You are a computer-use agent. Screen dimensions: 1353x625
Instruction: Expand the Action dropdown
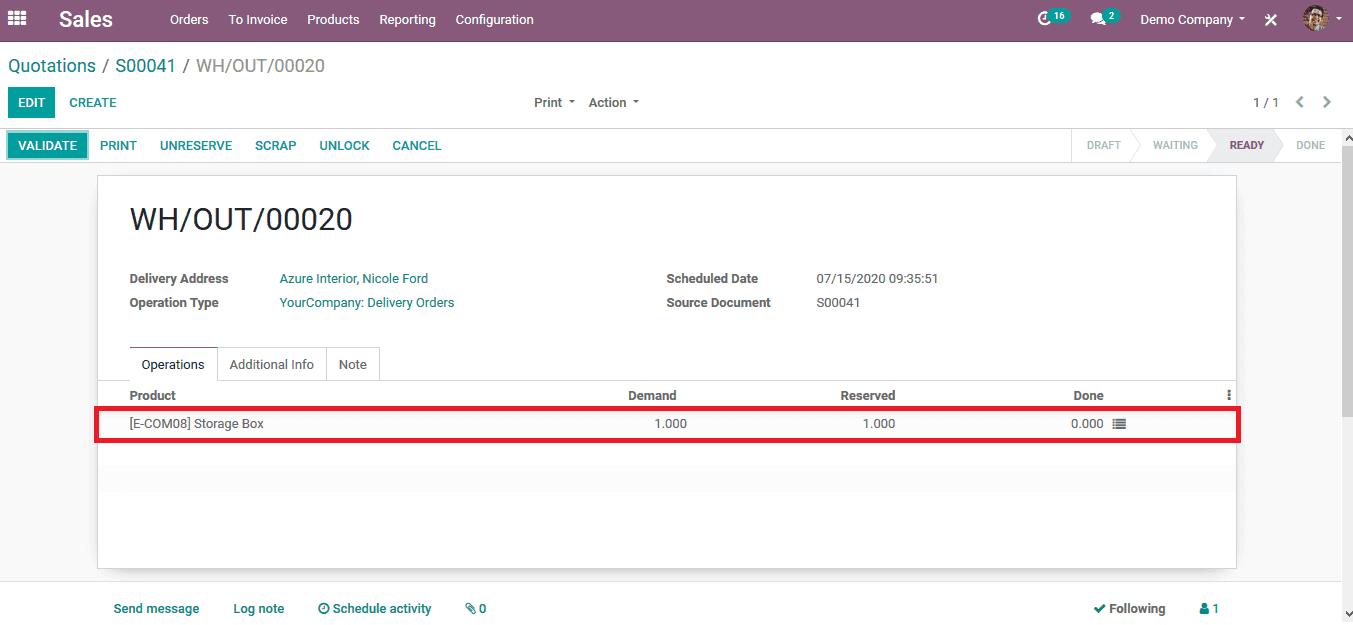613,102
